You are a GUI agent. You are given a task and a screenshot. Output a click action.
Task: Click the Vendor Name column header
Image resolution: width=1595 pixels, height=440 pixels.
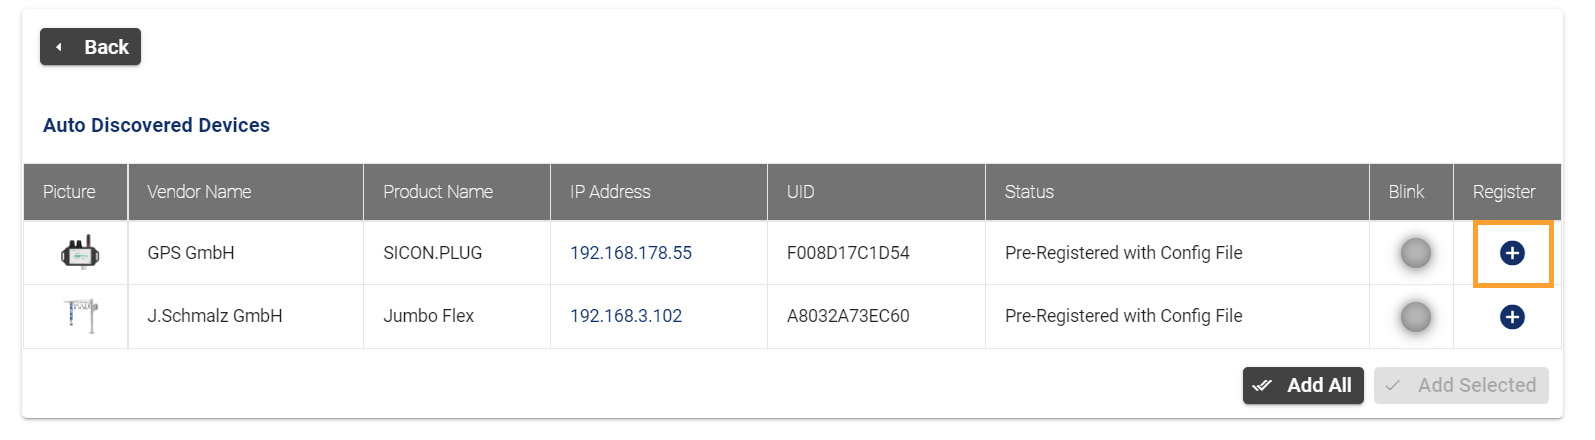click(199, 192)
